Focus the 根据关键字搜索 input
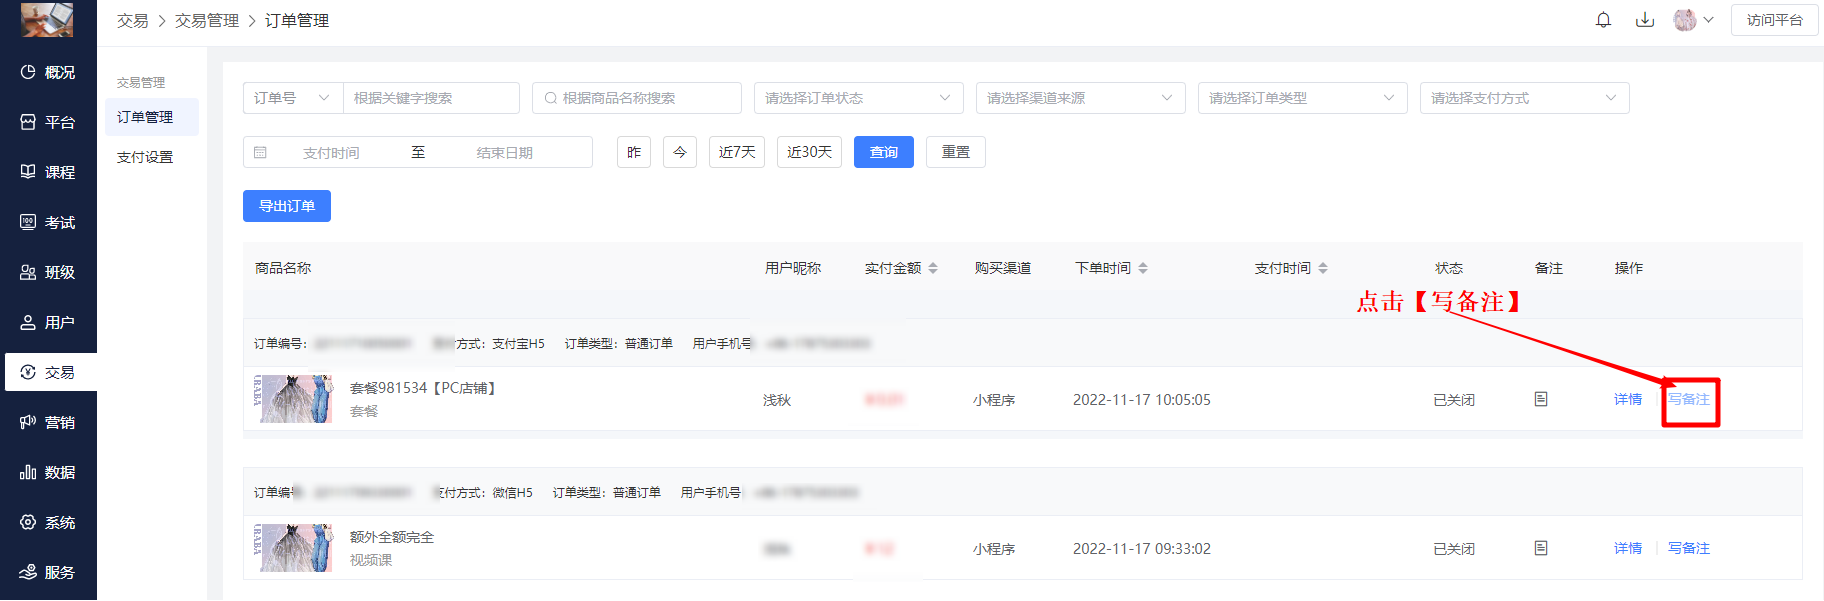 [431, 98]
